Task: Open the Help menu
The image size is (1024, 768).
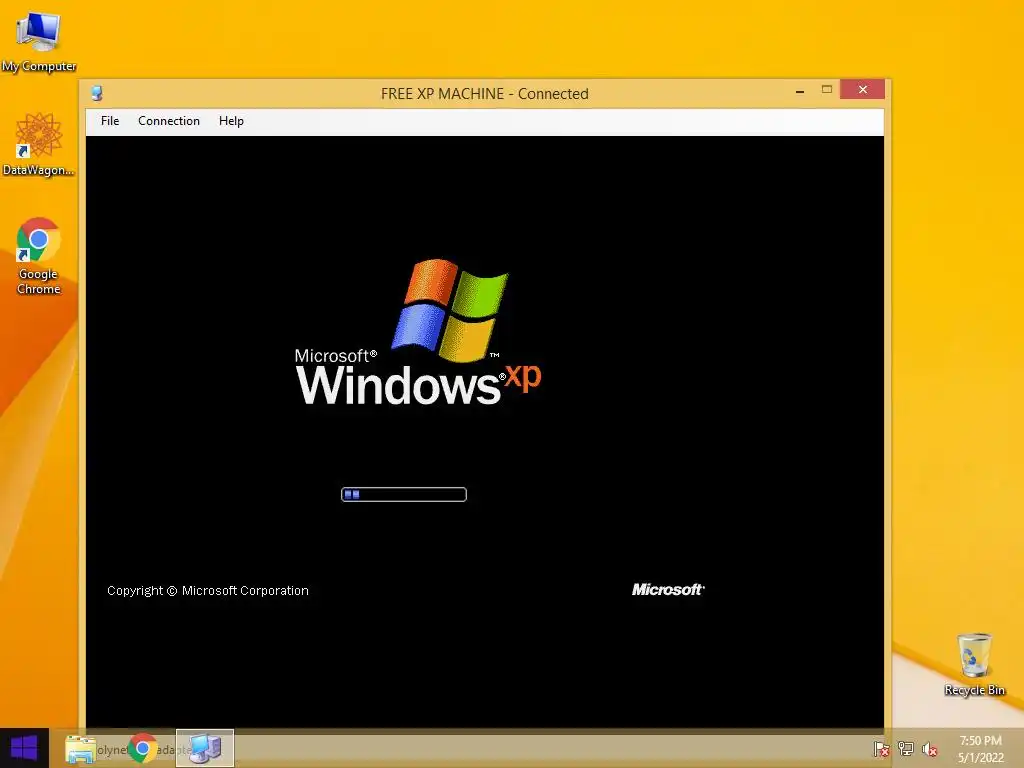Action: tap(231, 121)
